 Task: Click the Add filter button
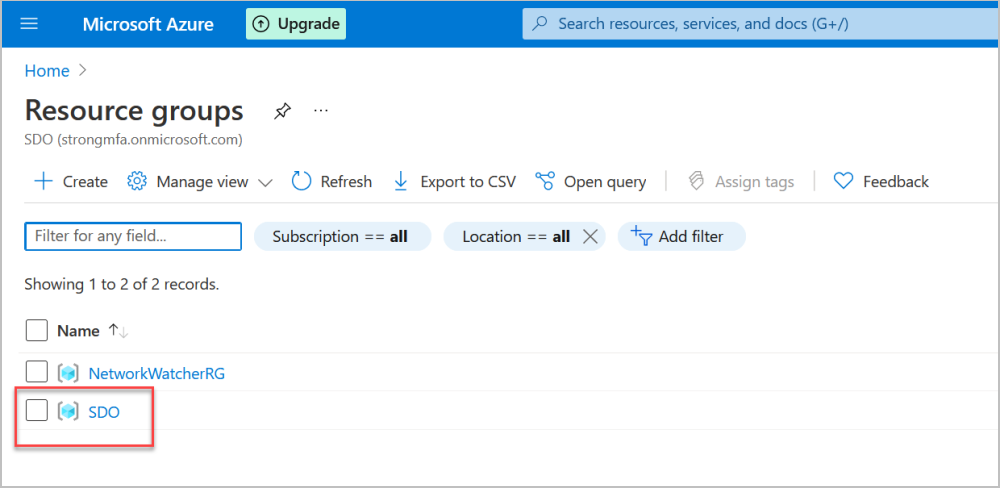(681, 237)
